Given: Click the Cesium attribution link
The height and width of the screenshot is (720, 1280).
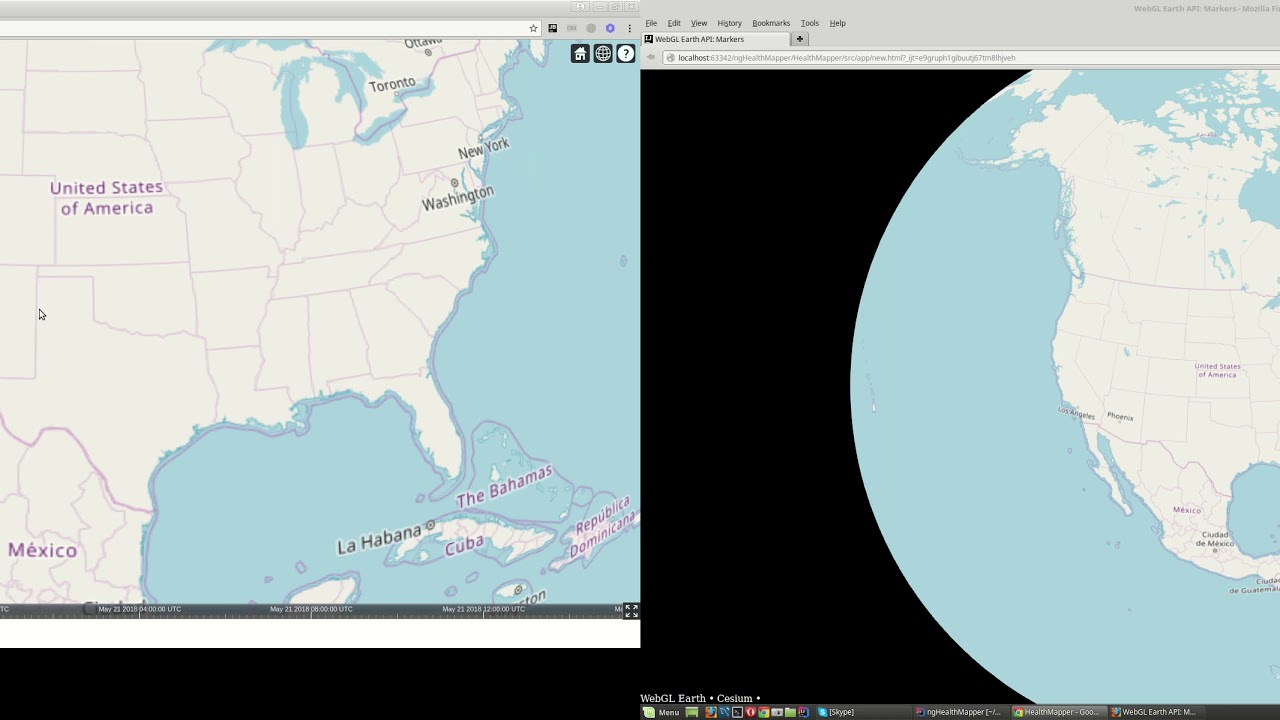Looking at the screenshot, I should 734,698.
